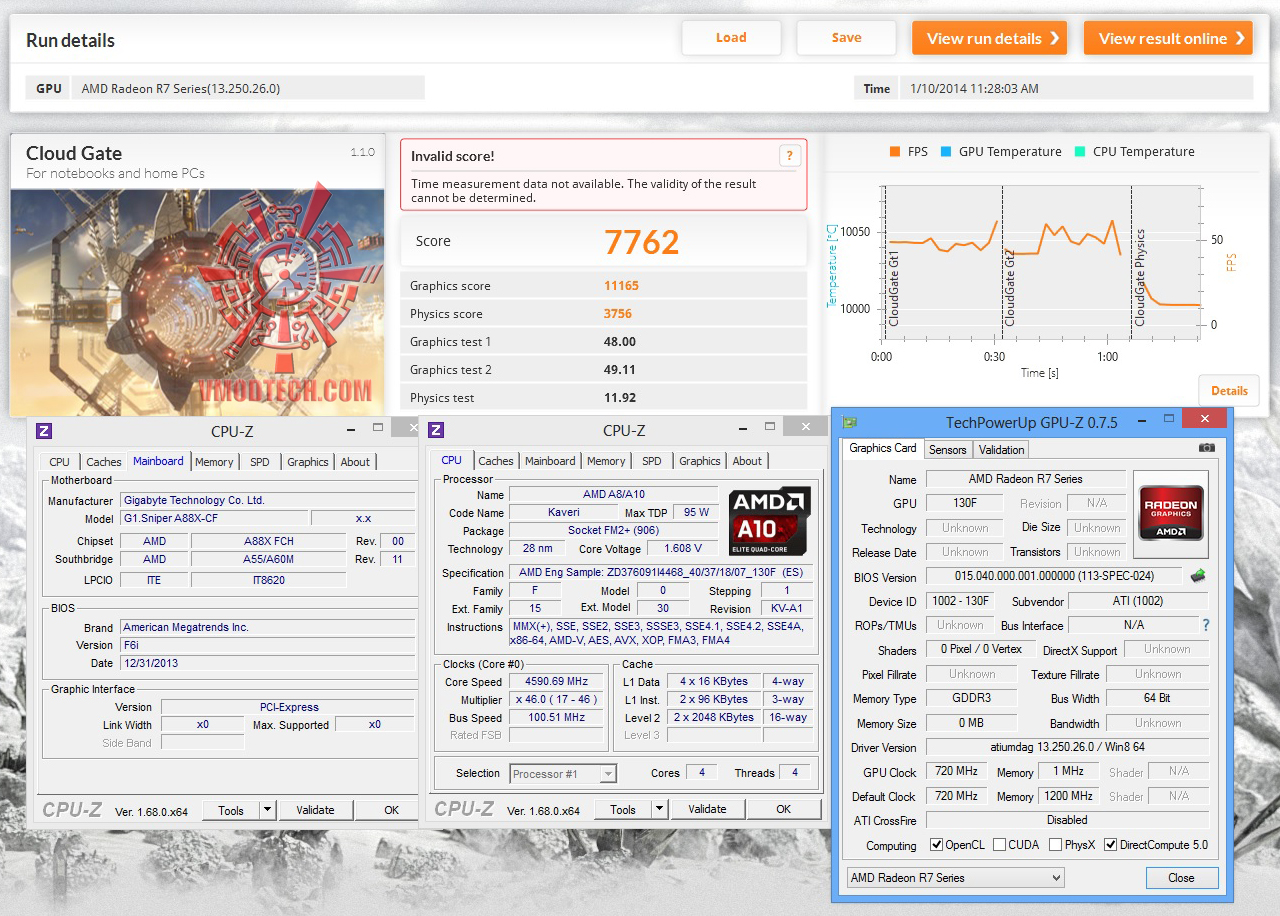Click the Model field G1.Sniper A88X-CF
The width and height of the screenshot is (1280, 916).
tap(214, 518)
